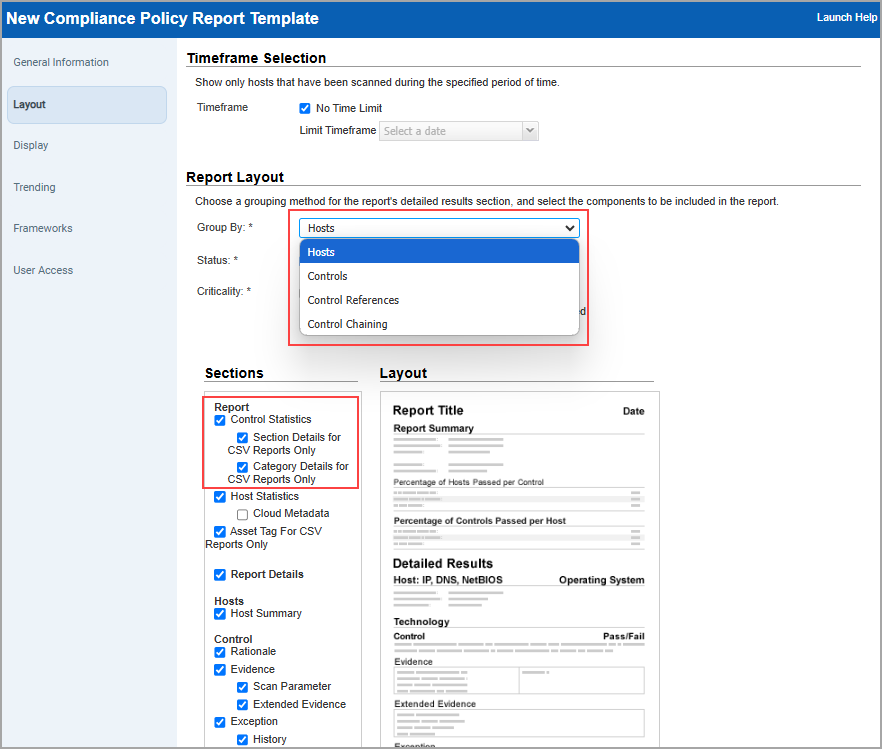This screenshot has width=882, height=749.
Task: Uncheck the Control Statistics option
Action: pyautogui.click(x=221, y=419)
